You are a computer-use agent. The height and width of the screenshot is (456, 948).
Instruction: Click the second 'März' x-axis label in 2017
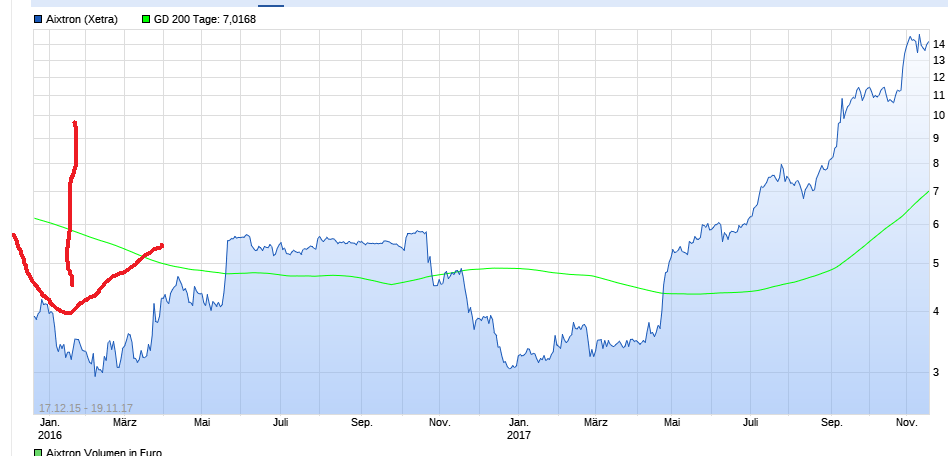pyautogui.click(x=595, y=422)
